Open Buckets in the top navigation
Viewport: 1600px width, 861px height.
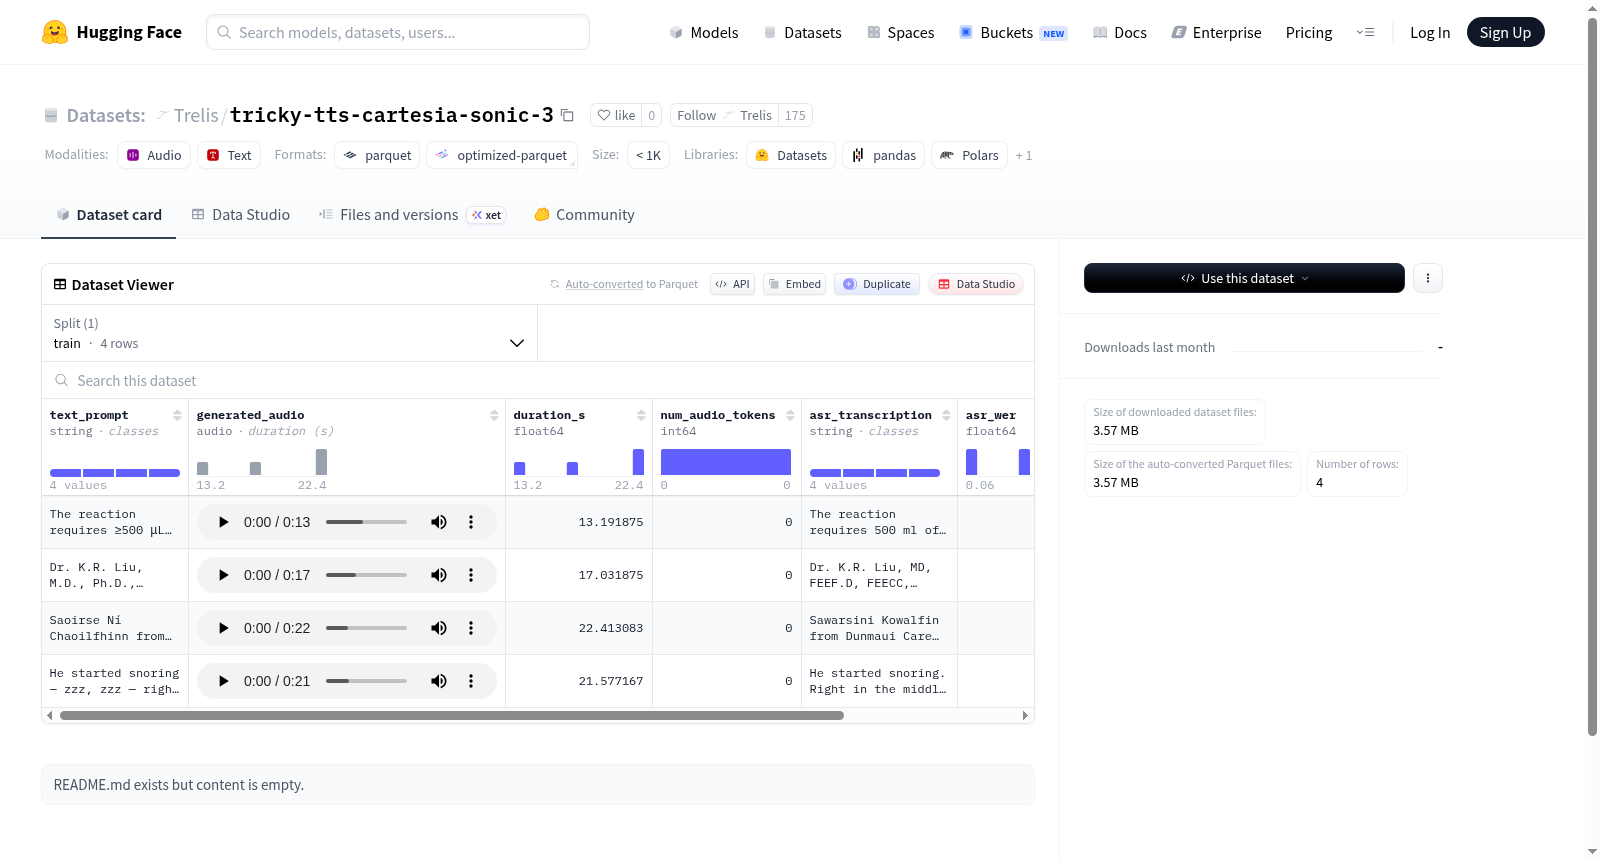[x=1013, y=32]
